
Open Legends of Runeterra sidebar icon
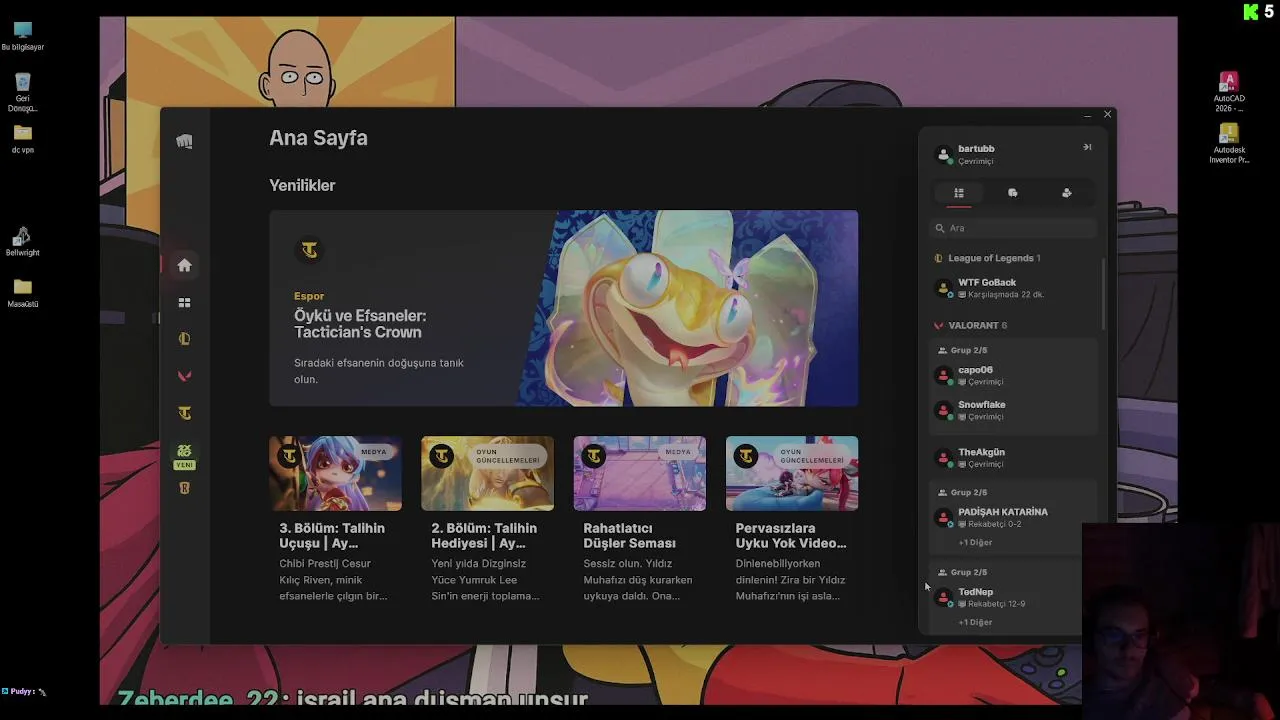tap(184, 488)
